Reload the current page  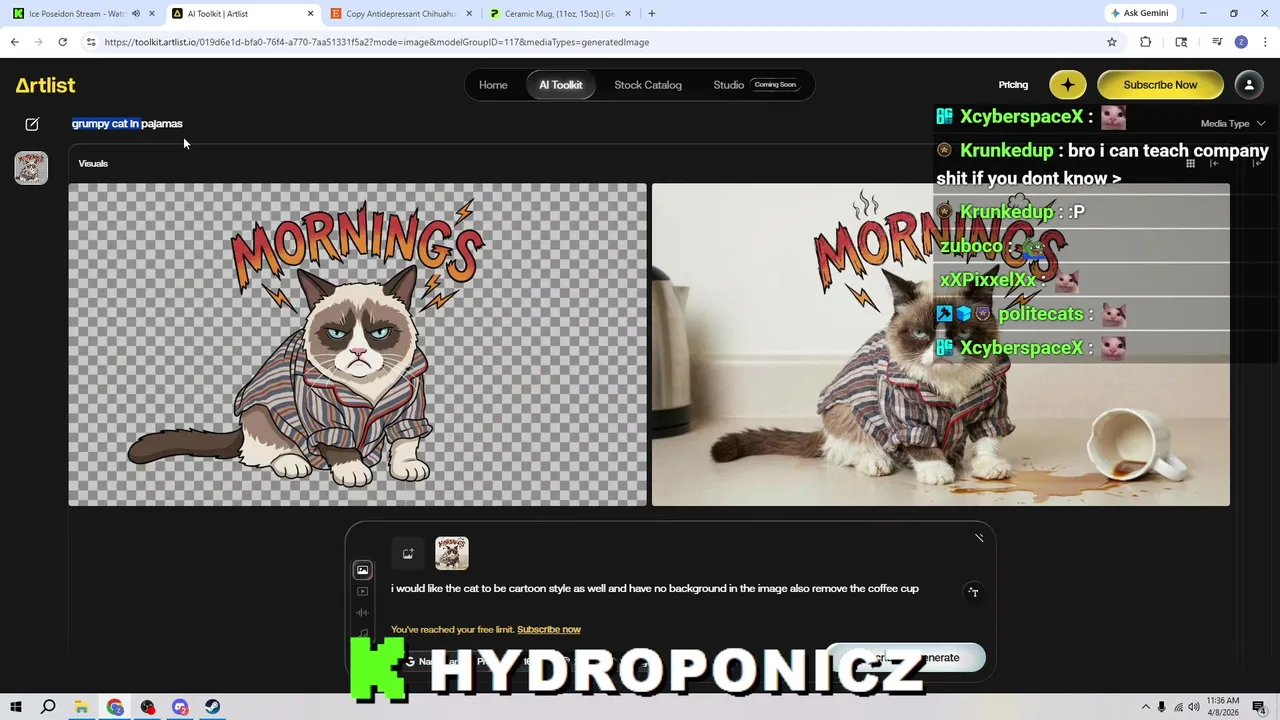tap(62, 42)
